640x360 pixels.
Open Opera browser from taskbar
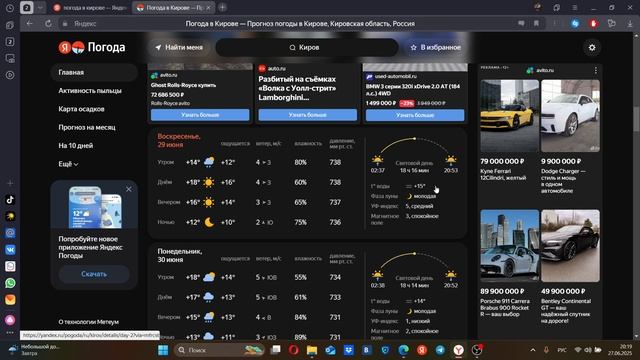[x=293, y=350]
